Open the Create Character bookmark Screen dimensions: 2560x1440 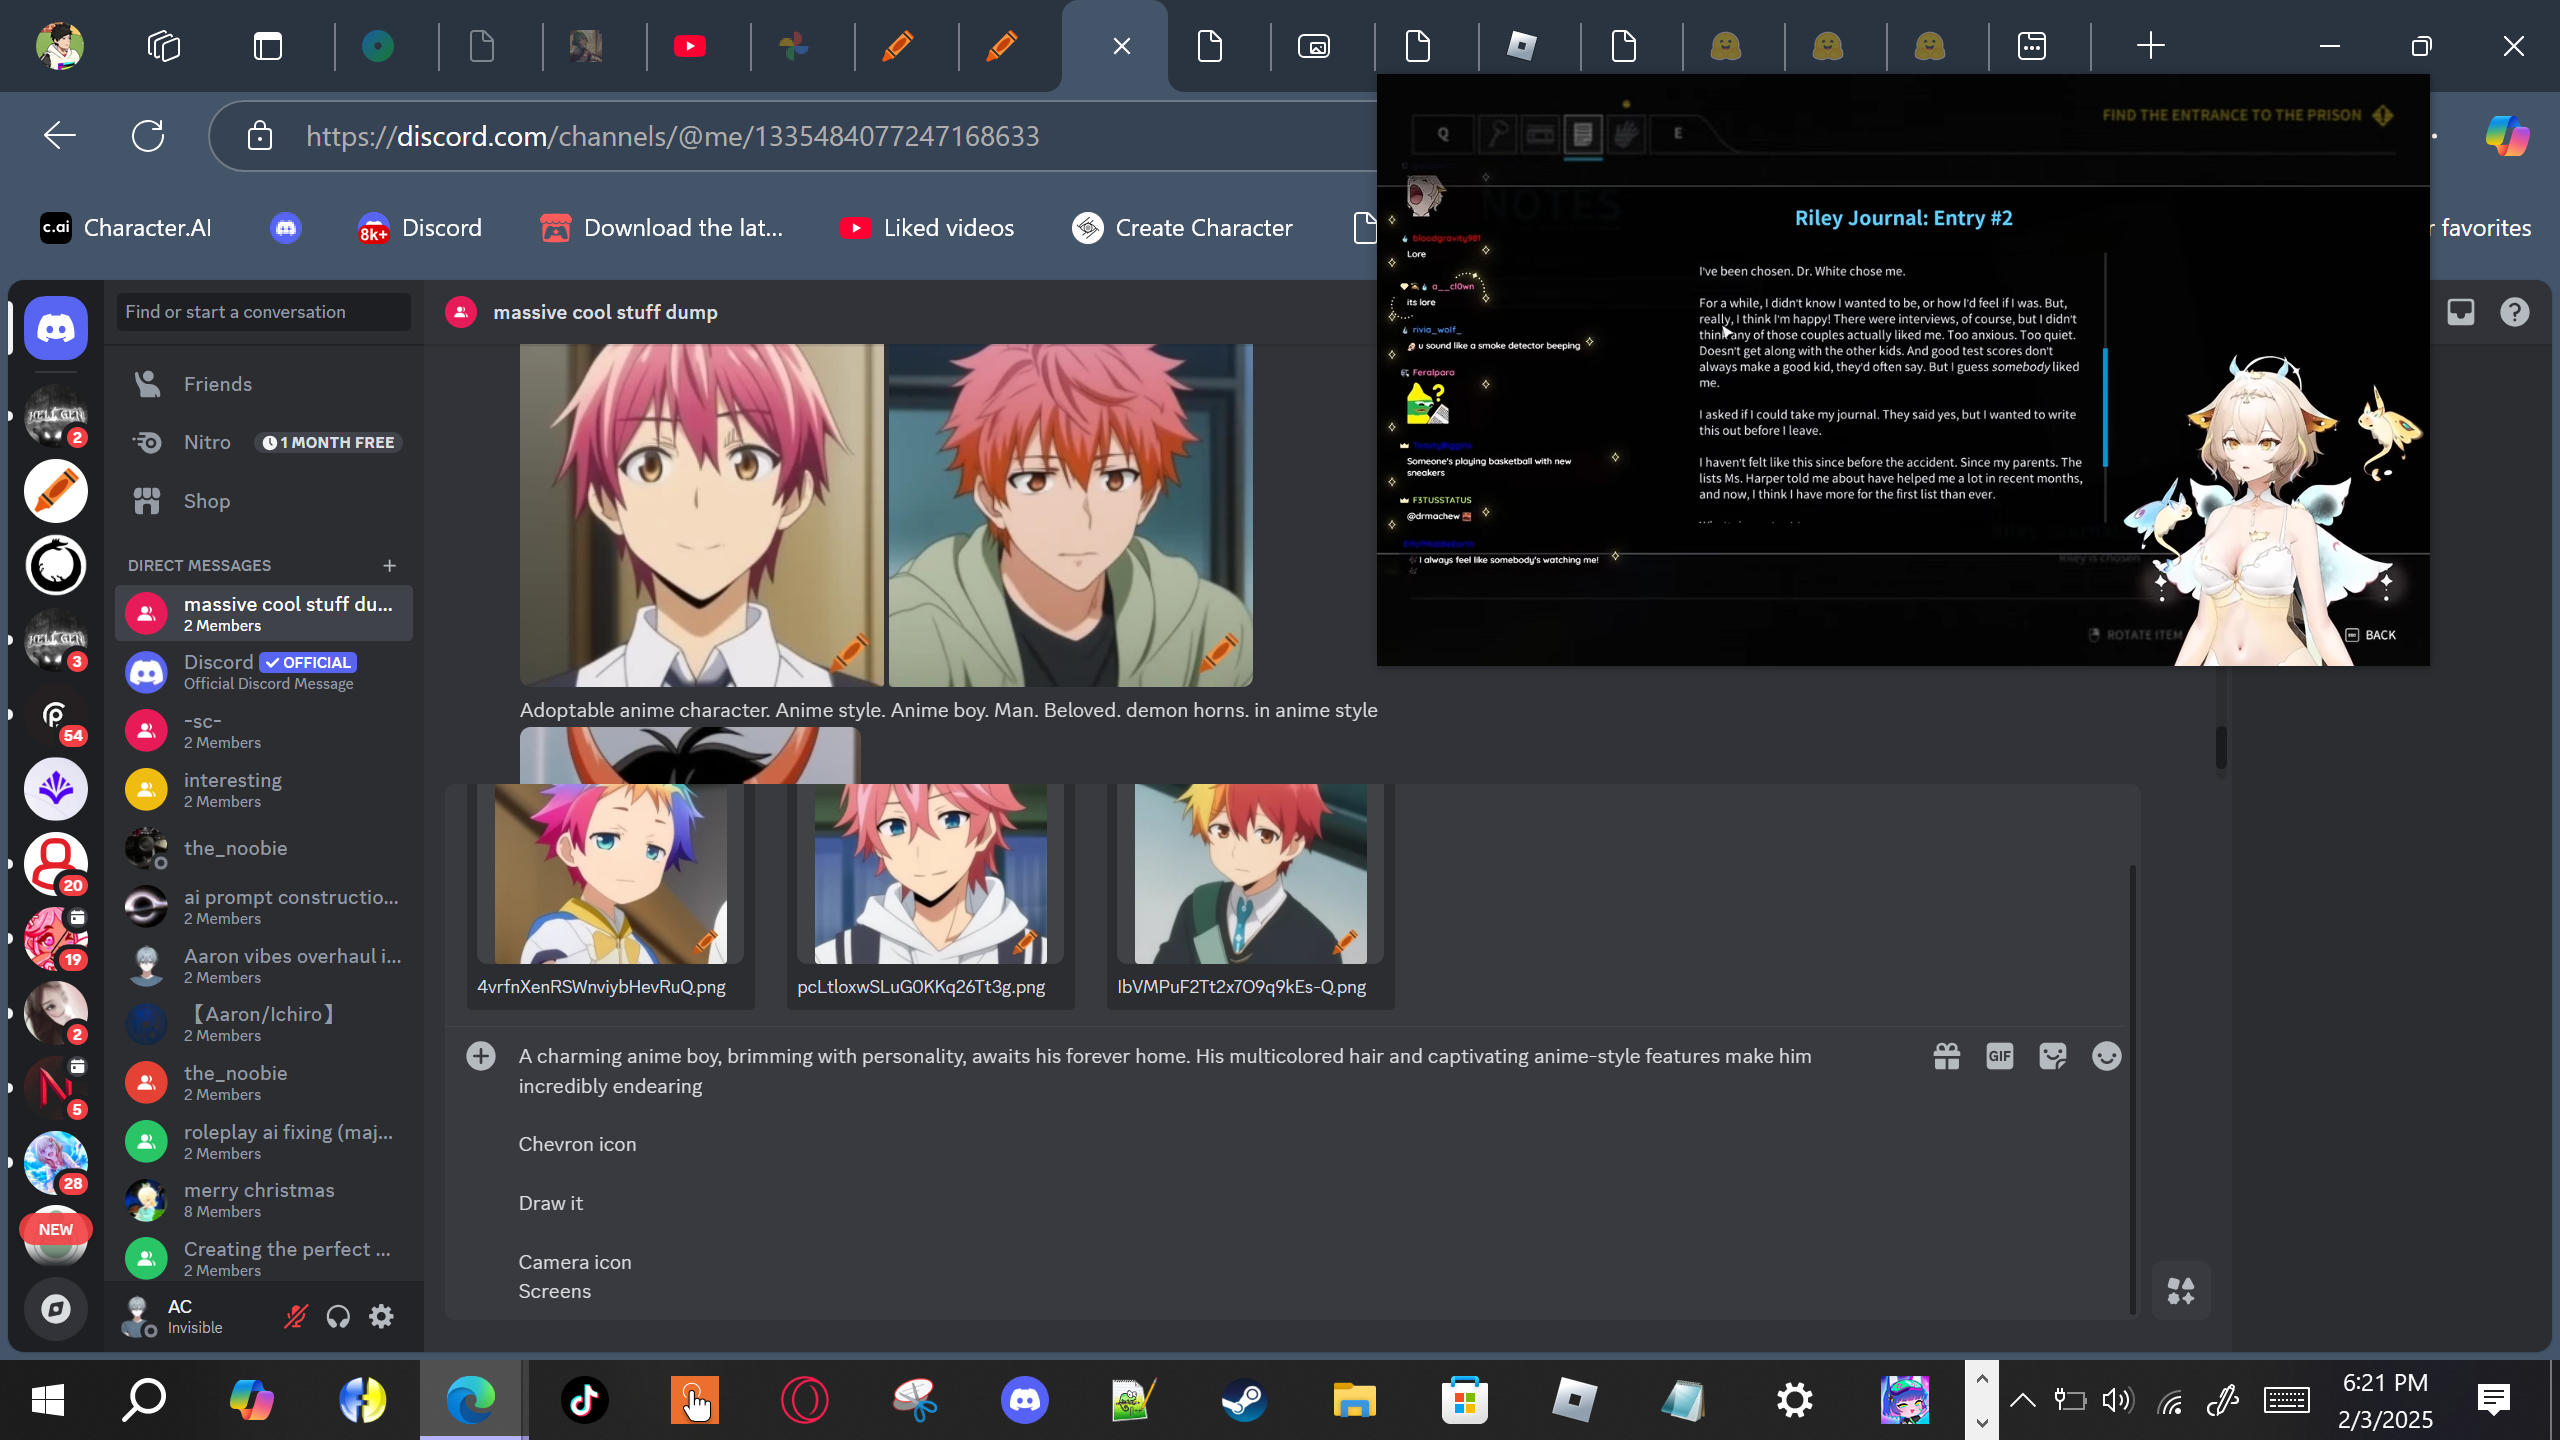(x=1182, y=228)
